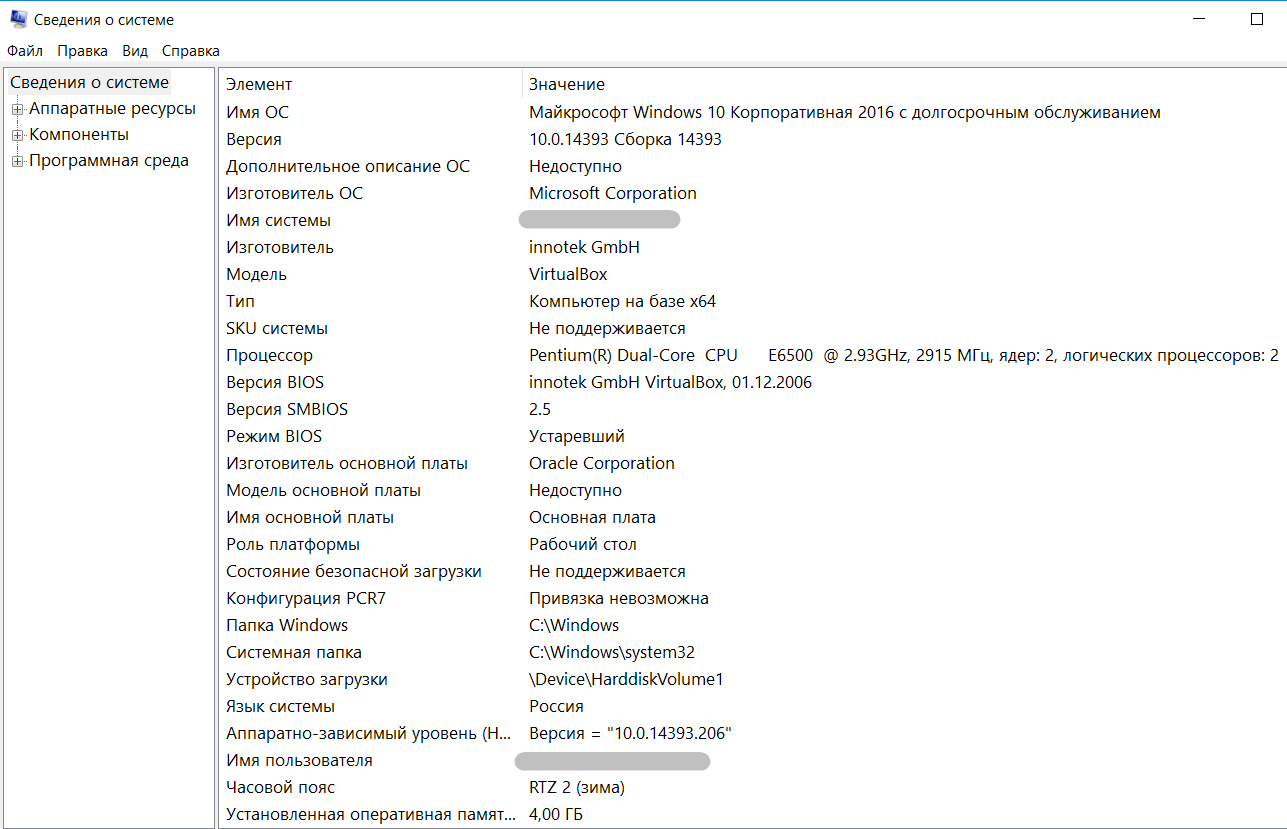
Task: Select Программная среда in the tree
Action: (109, 161)
